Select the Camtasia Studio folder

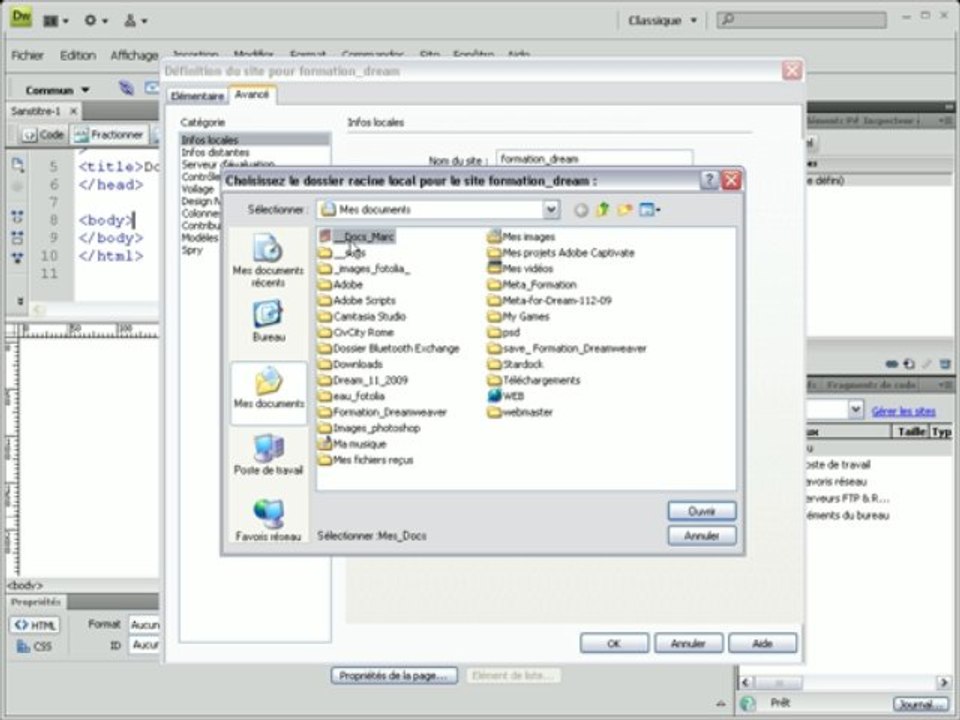[362, 316]
